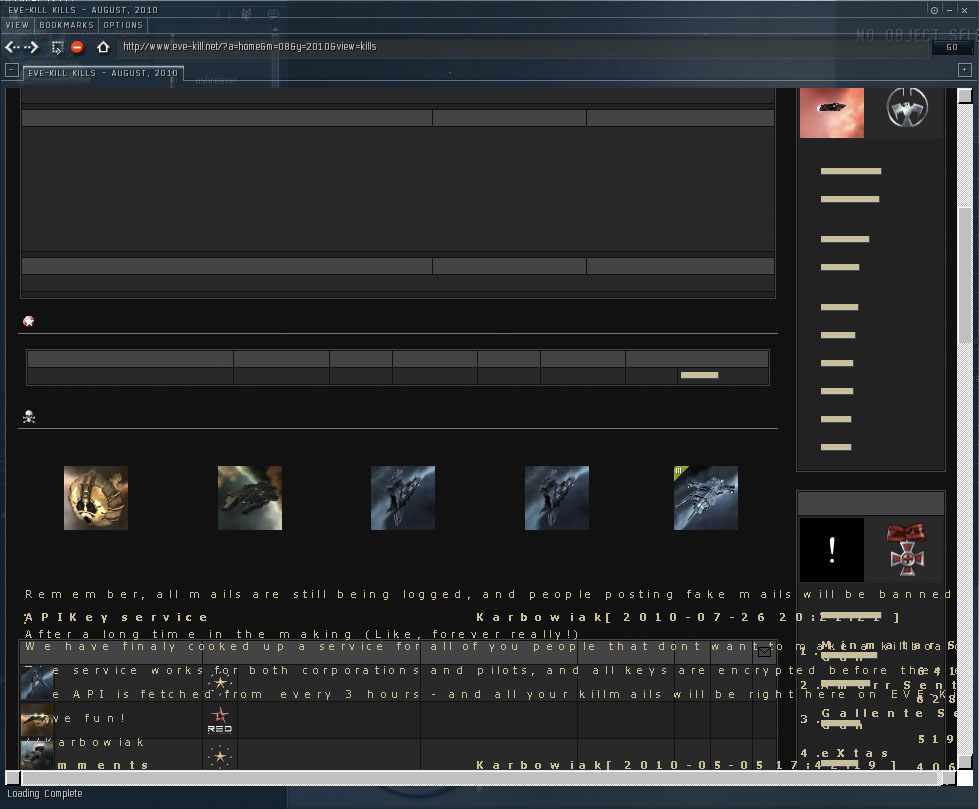The height and width of the screenshot is (809, 979).
Task: Click 'eXtas' entry in the side ranking
Action: point(854,753)
